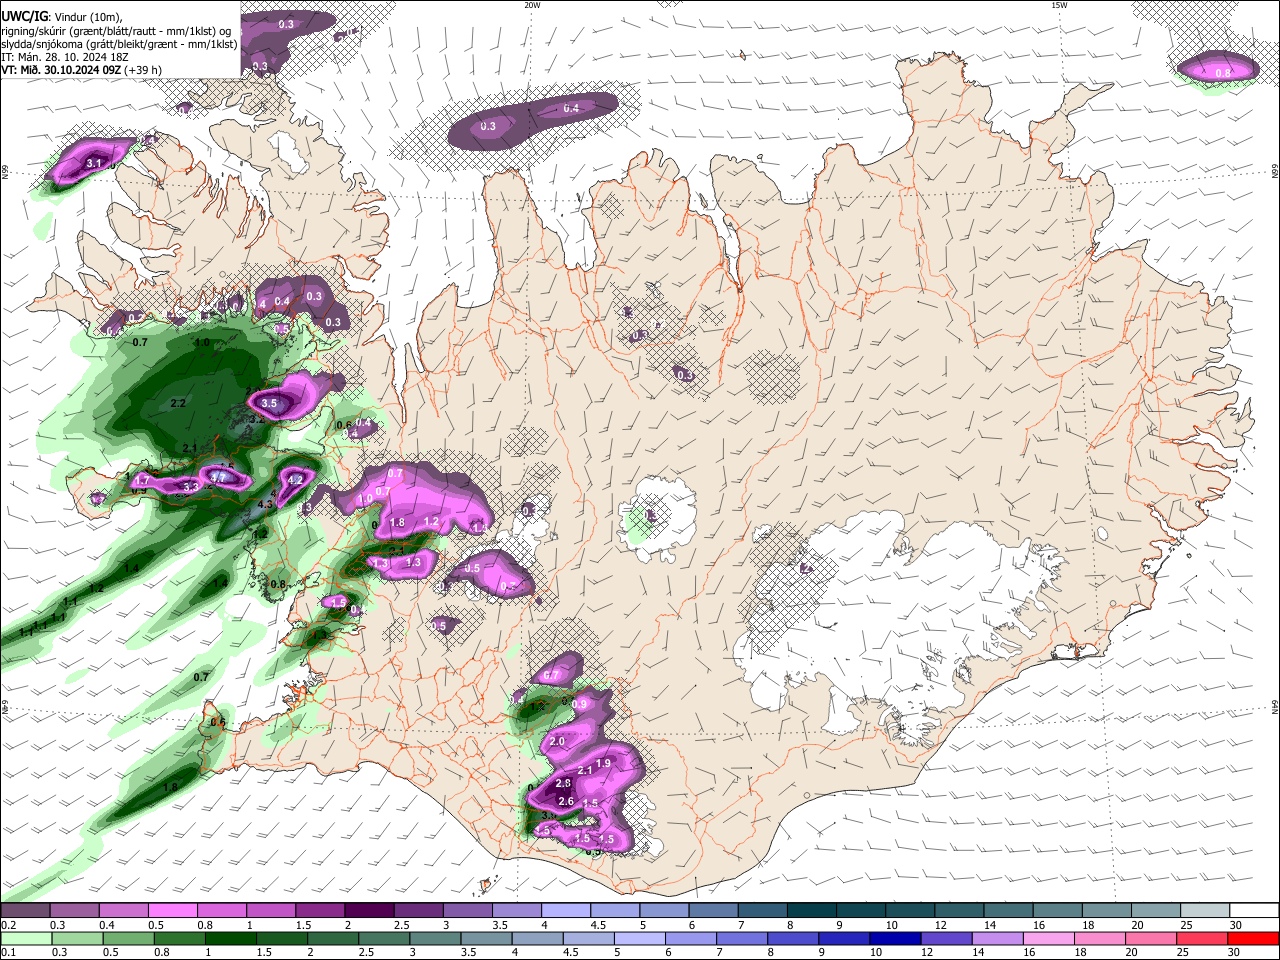
Task: Click the '3.5' snow value in the west
Action: tap(269, 403)
